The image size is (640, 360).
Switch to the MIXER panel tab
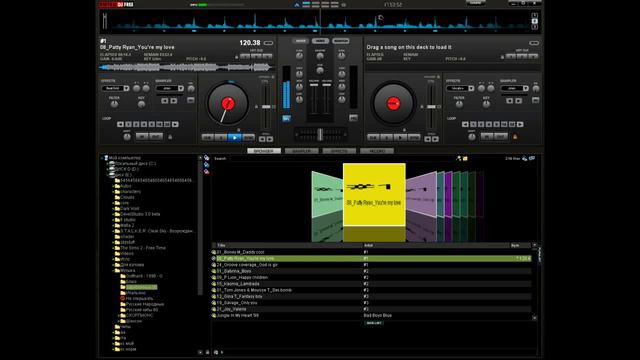tap(300, 41)
